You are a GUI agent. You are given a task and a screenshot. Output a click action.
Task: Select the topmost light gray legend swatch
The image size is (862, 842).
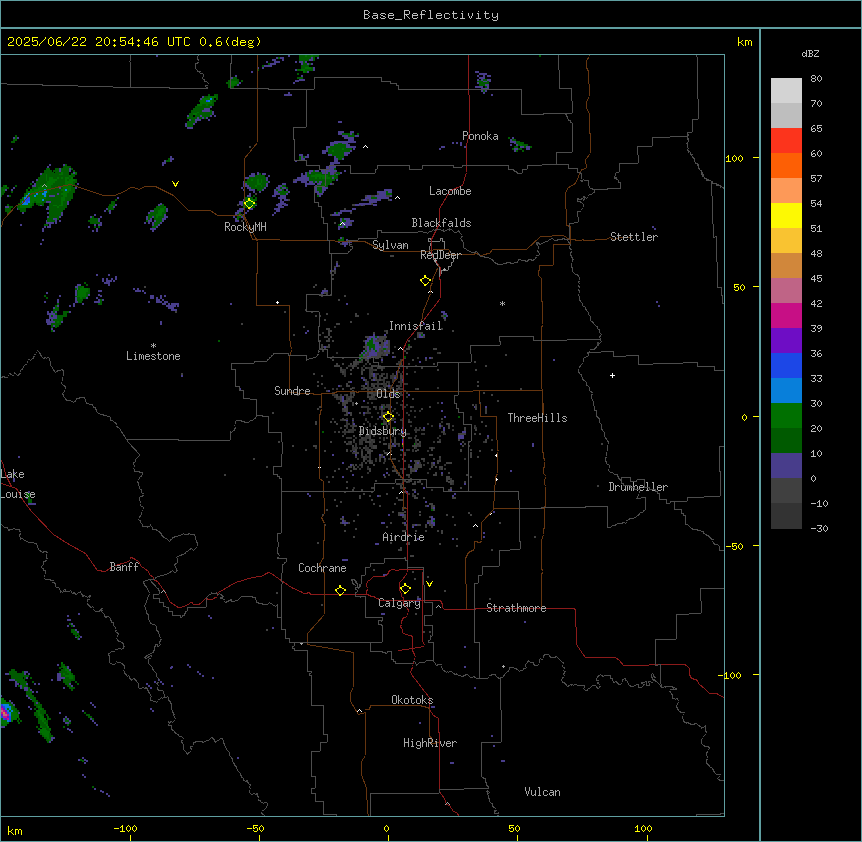786,91
